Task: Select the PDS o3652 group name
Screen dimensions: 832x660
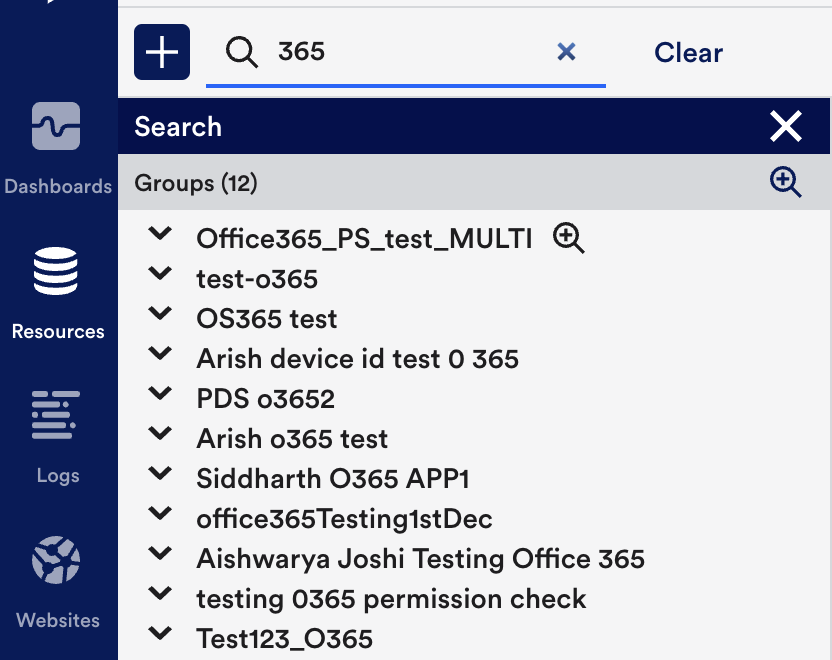Action: pyautogui.click(x=265, y=399)
